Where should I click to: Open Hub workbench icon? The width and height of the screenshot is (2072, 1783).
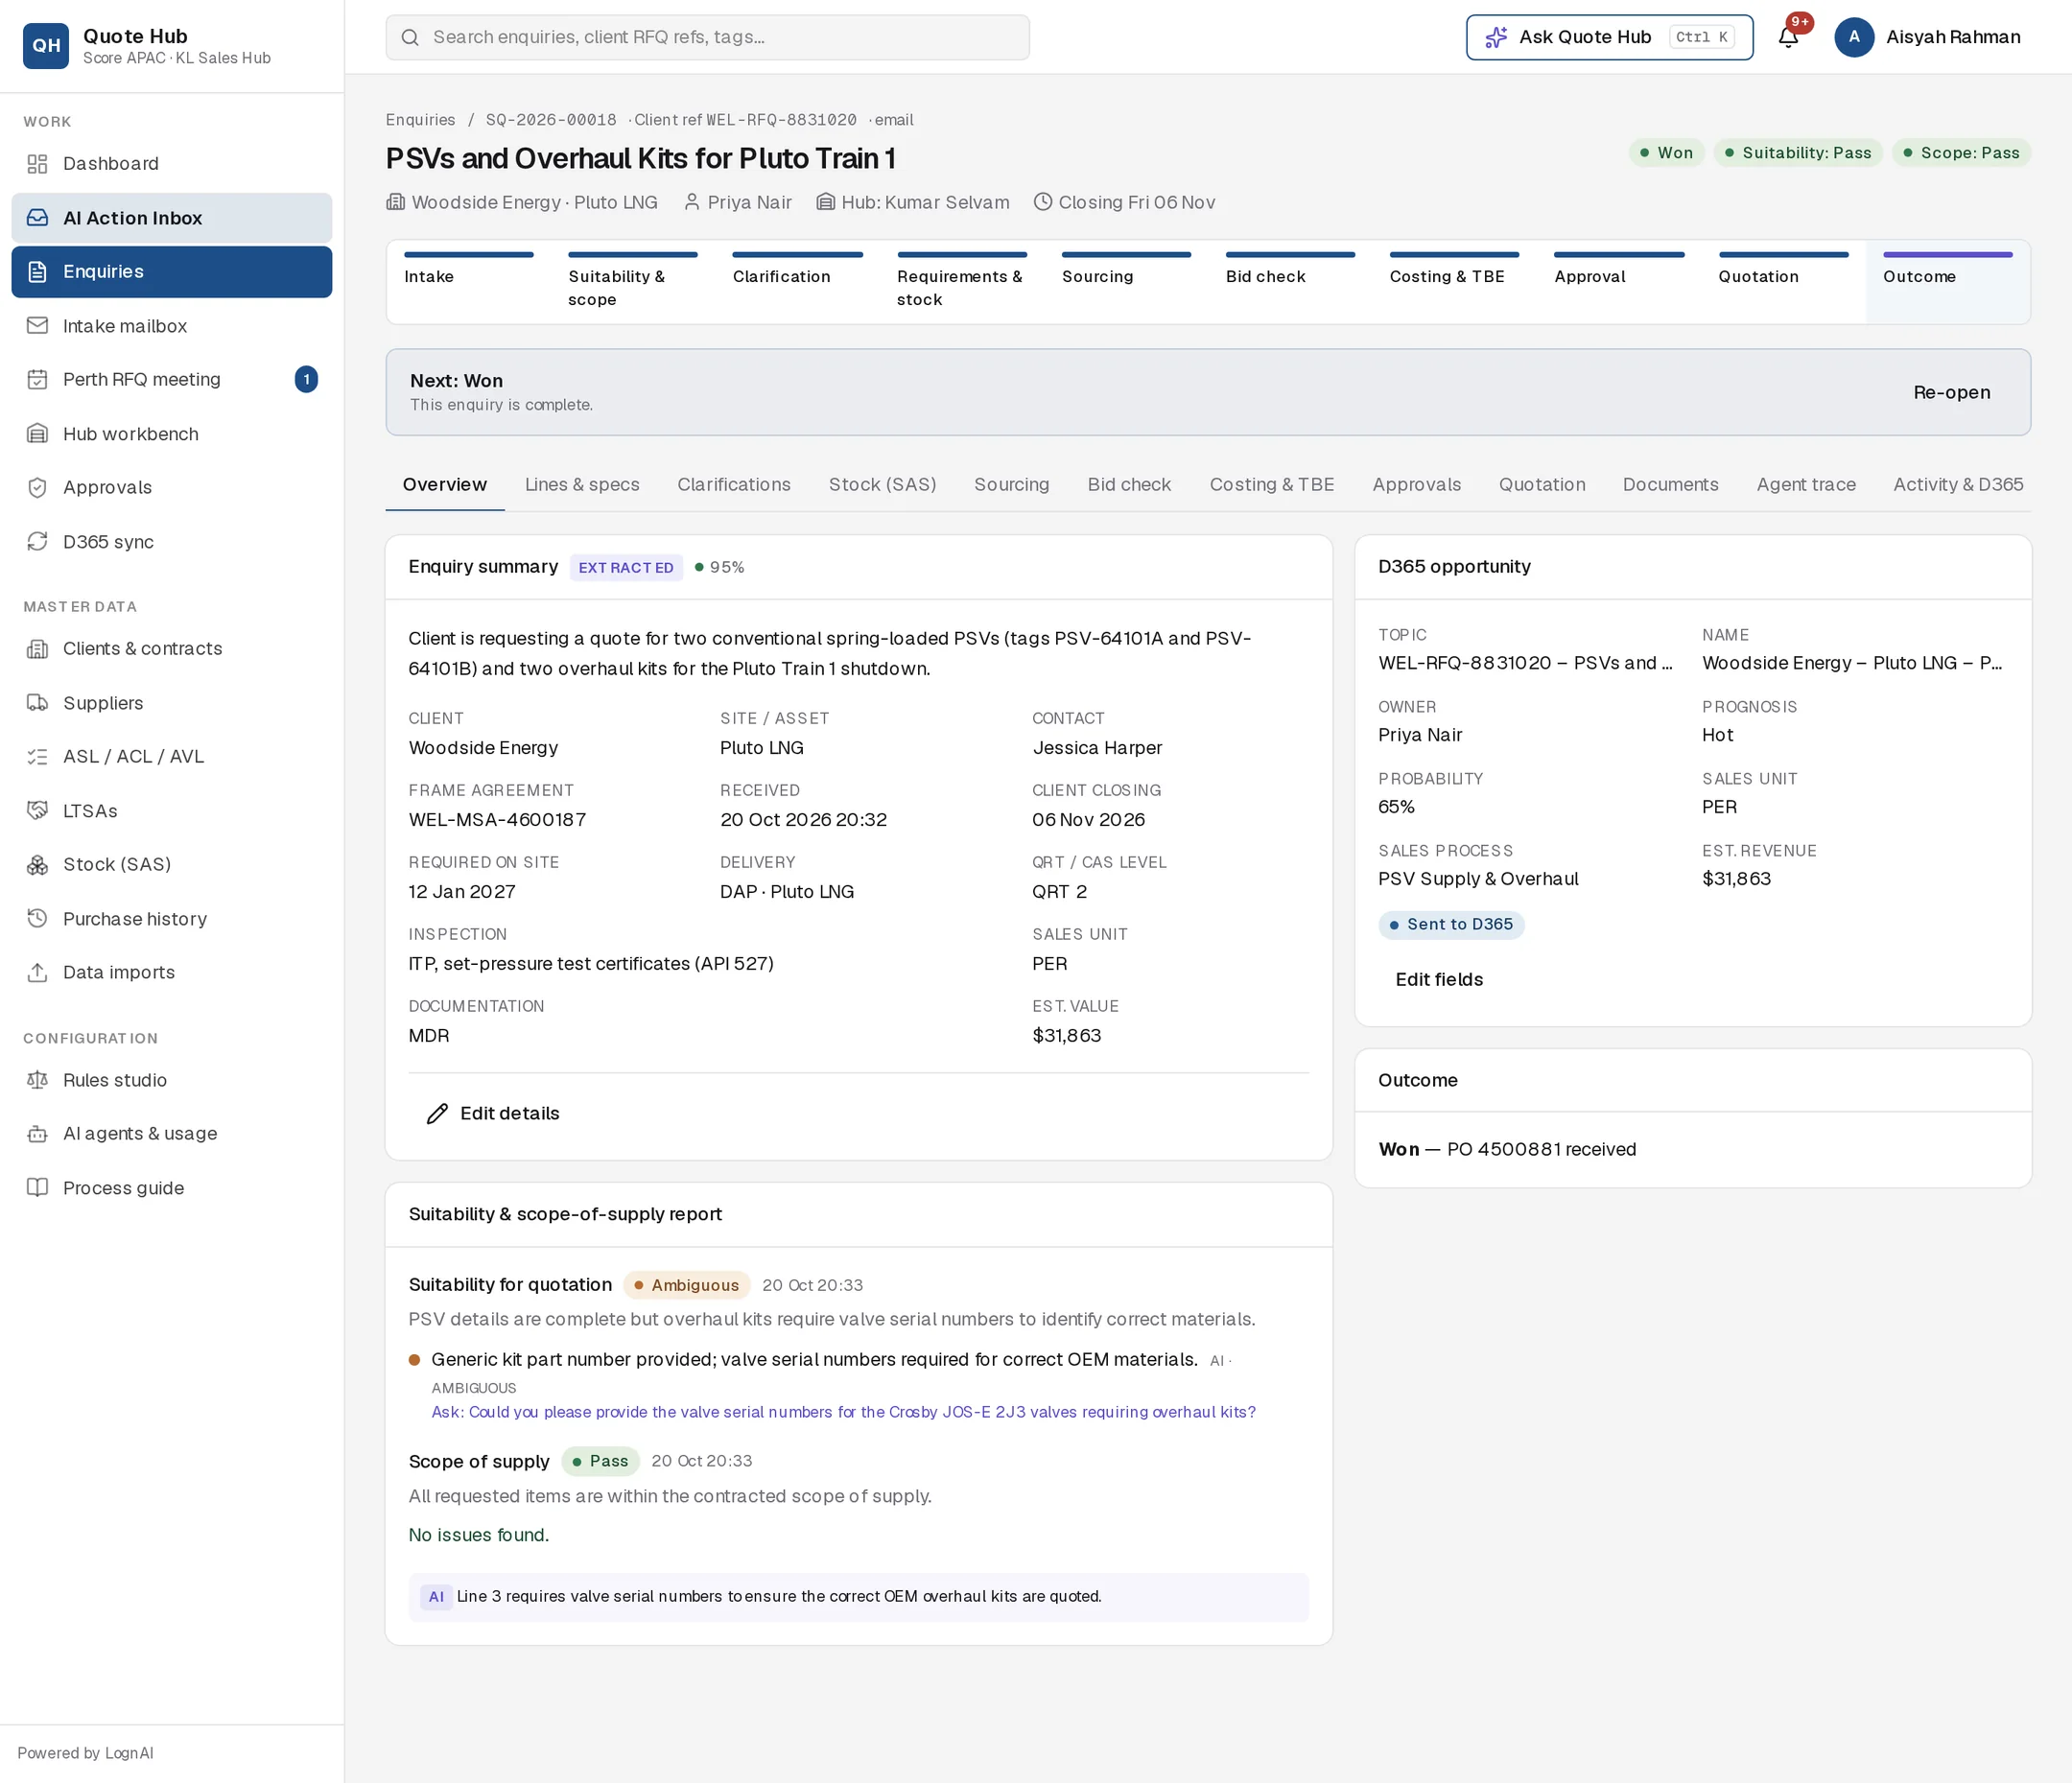point(37,434)
